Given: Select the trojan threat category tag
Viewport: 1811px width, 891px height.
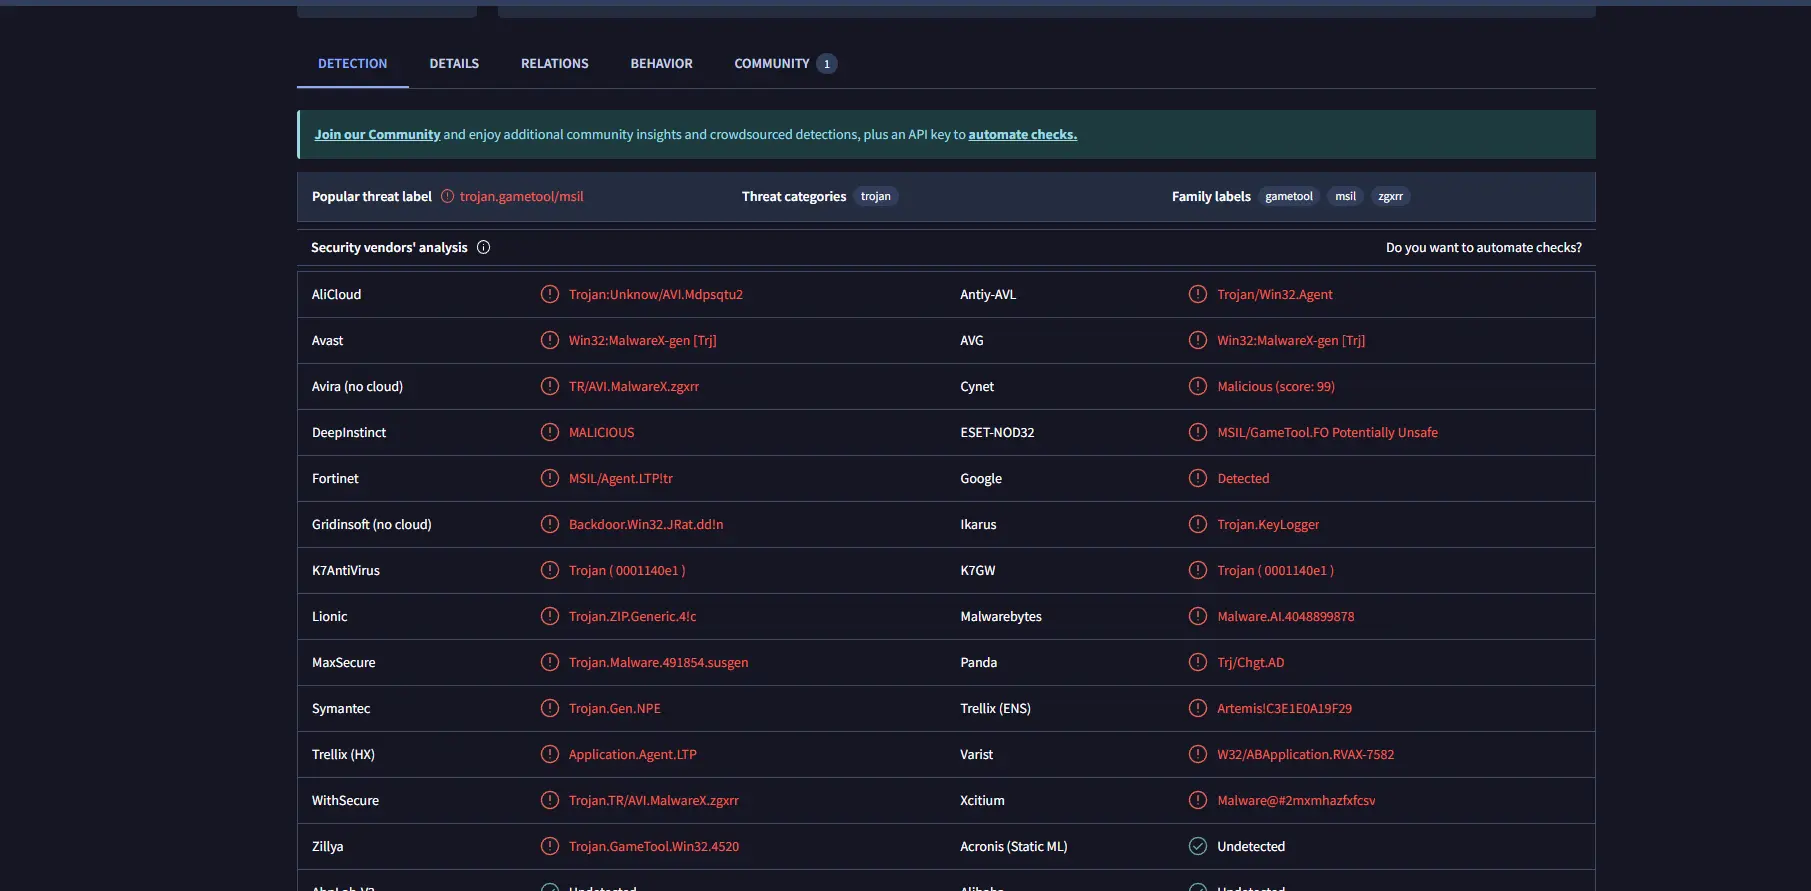Looking at the screenshot, I should [875, 196].
